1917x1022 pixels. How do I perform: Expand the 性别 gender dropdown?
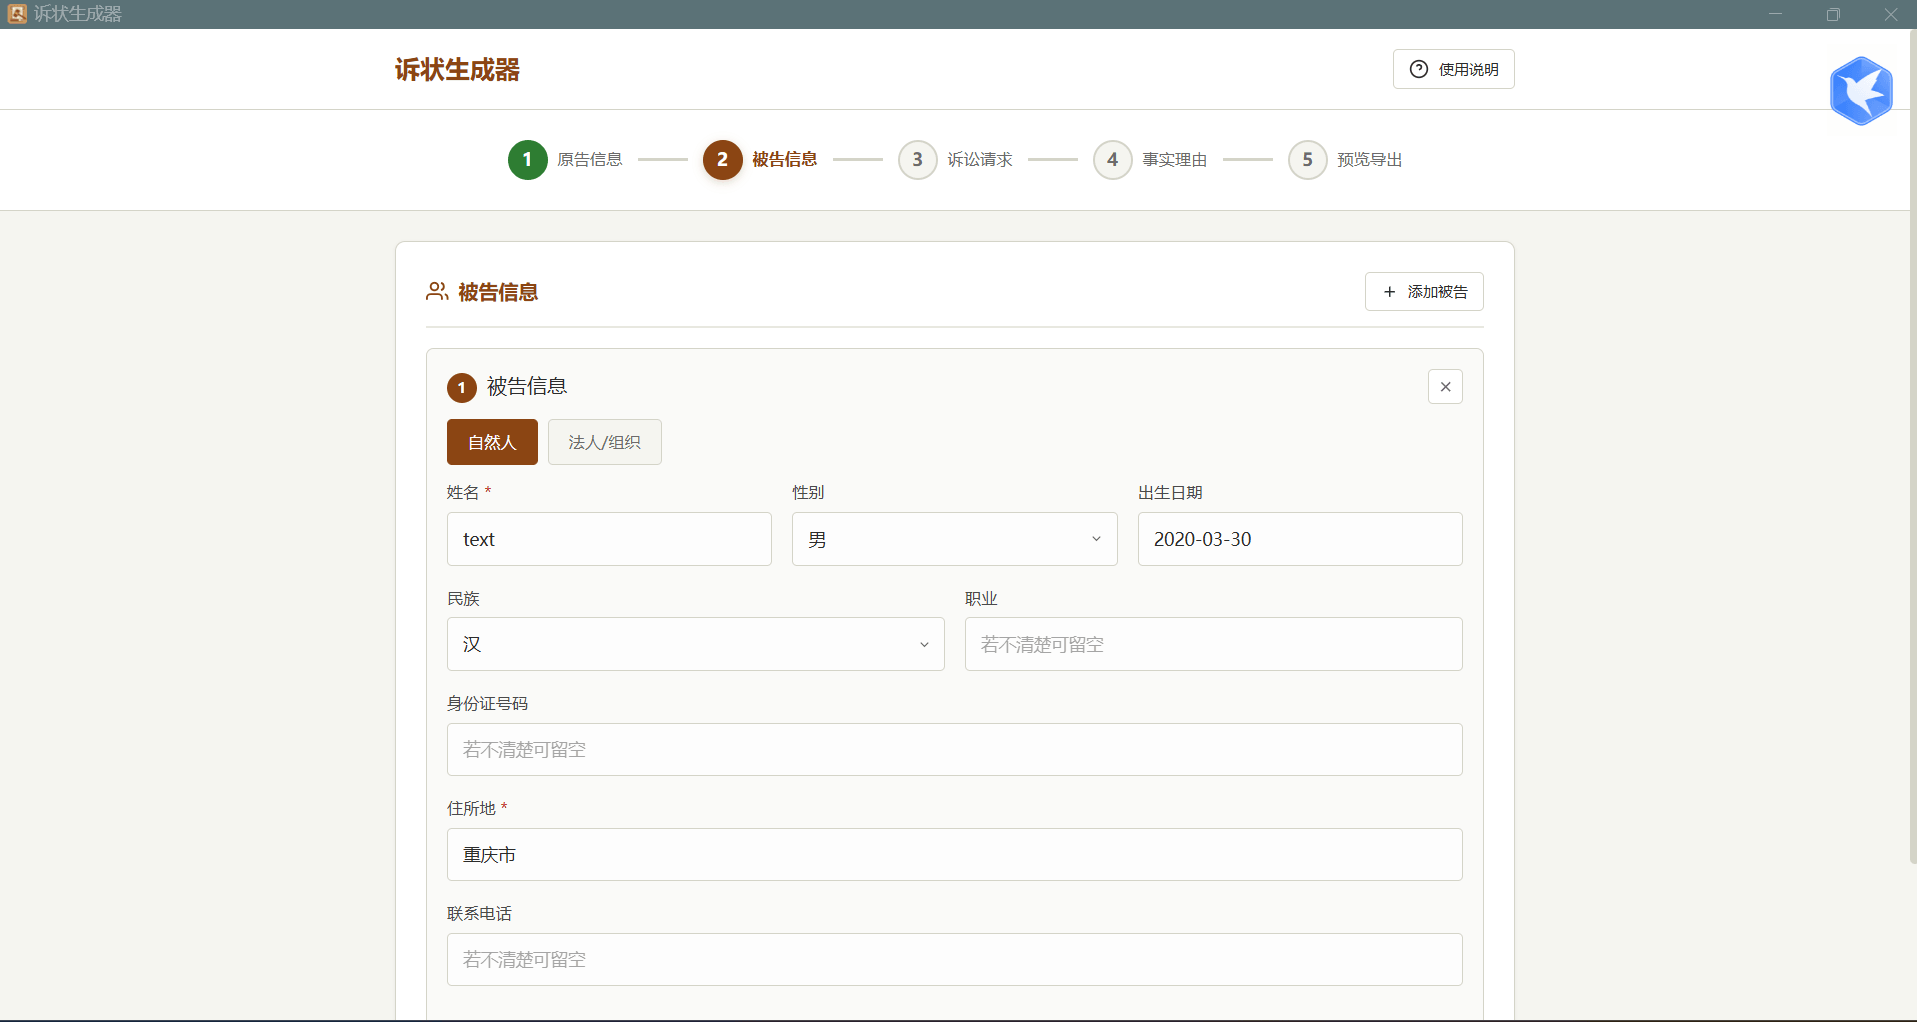pos(954,540)
